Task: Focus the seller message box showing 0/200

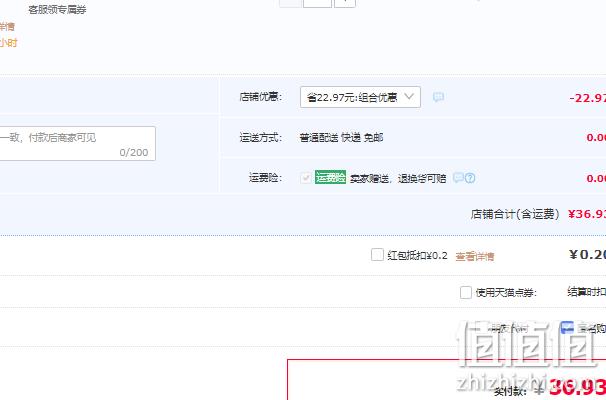Action: [x=77, y=143]
